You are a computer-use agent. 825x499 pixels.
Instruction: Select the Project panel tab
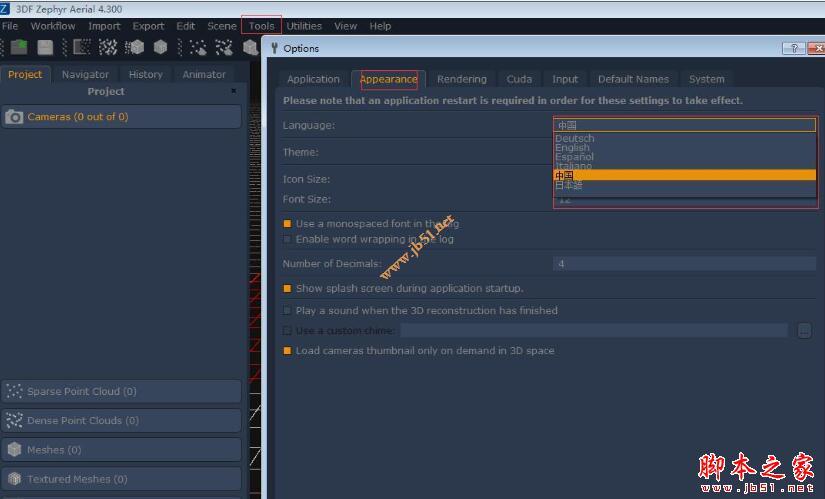coord(25,74)
